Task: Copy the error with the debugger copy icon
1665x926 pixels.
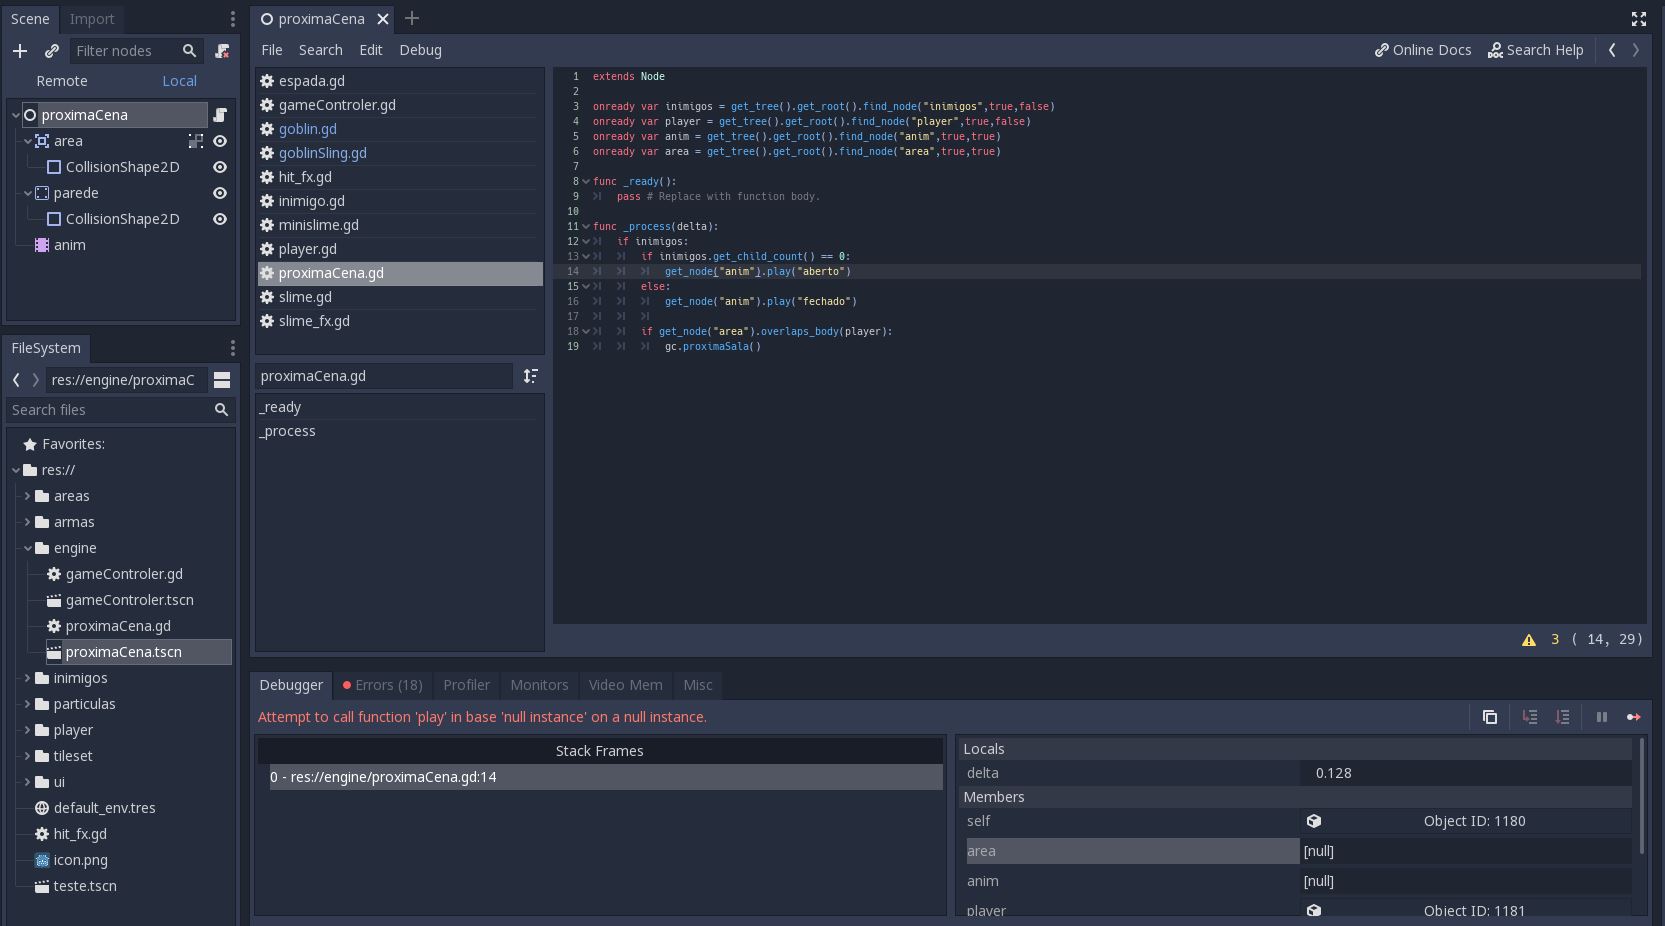Action: 1489,717
